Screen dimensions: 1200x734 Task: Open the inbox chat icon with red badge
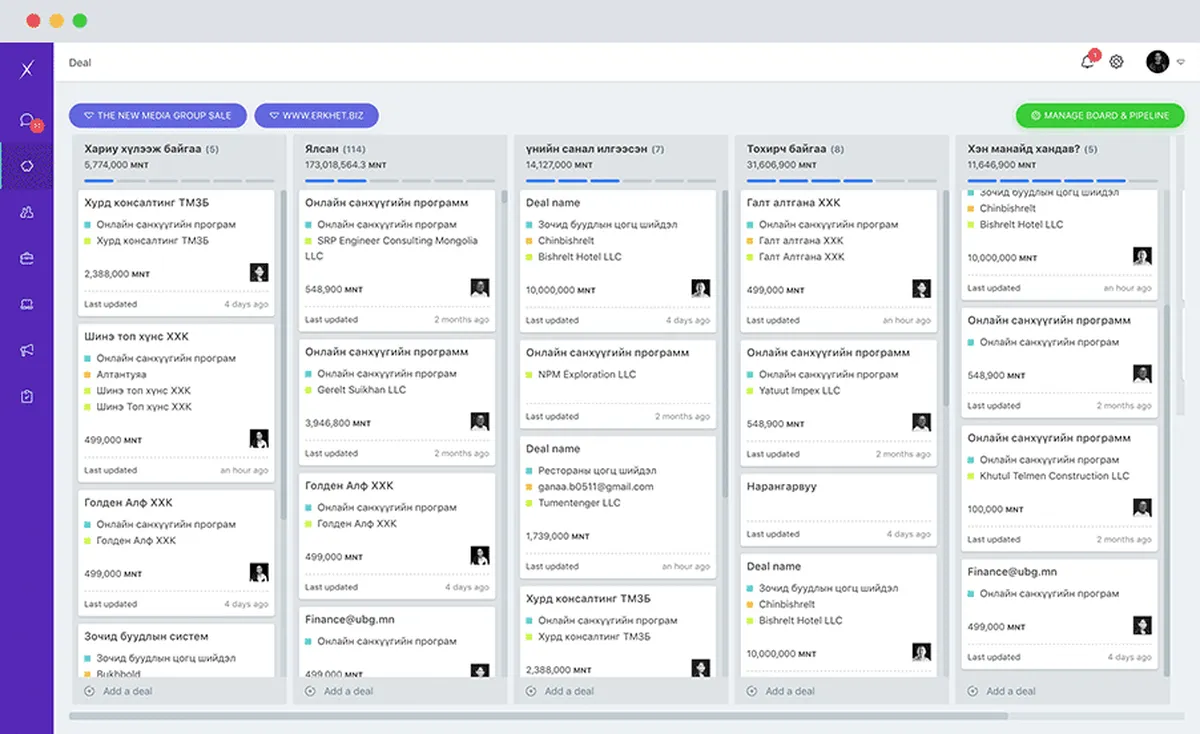[x=28, y=121]
